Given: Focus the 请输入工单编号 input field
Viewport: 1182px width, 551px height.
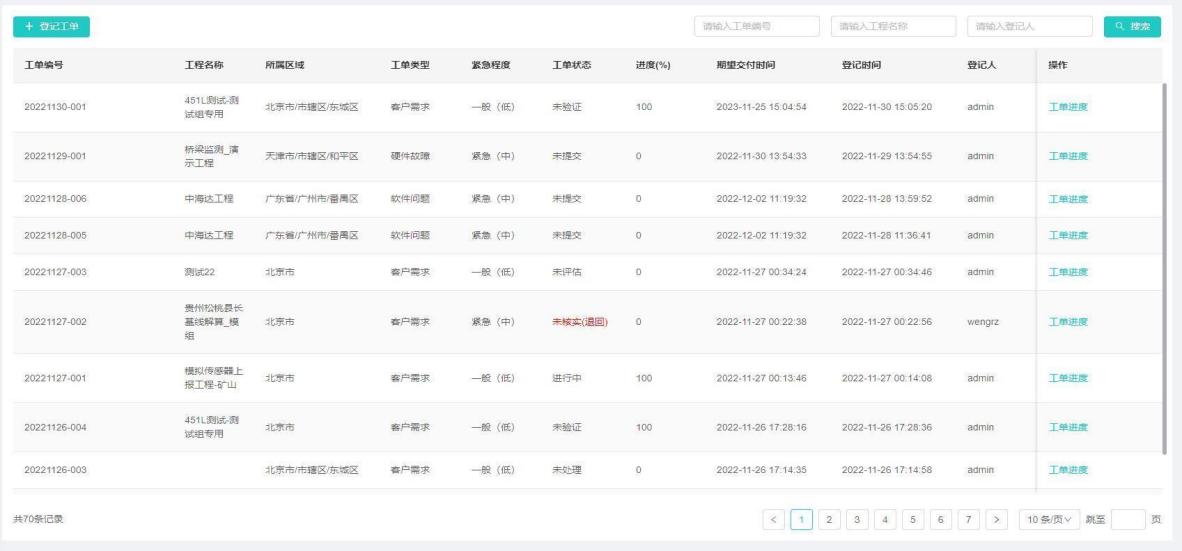Looking at the screenshot, I should 757,26.
